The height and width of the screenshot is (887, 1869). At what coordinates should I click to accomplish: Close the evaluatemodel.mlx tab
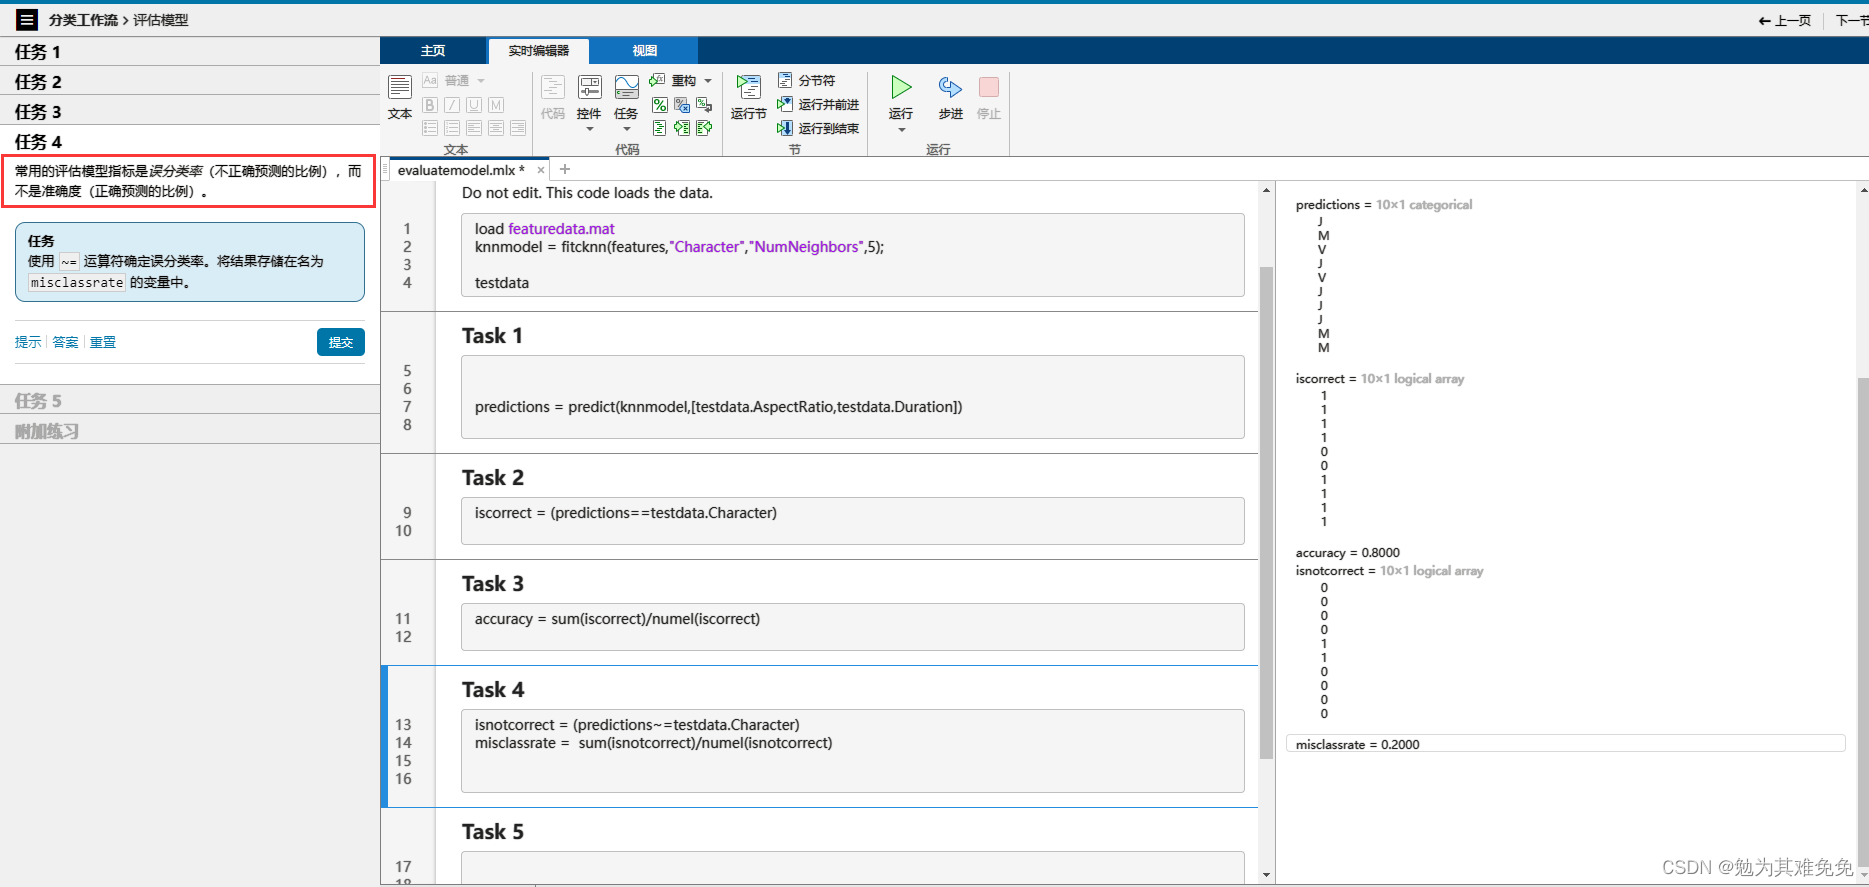tap(541, 170)
